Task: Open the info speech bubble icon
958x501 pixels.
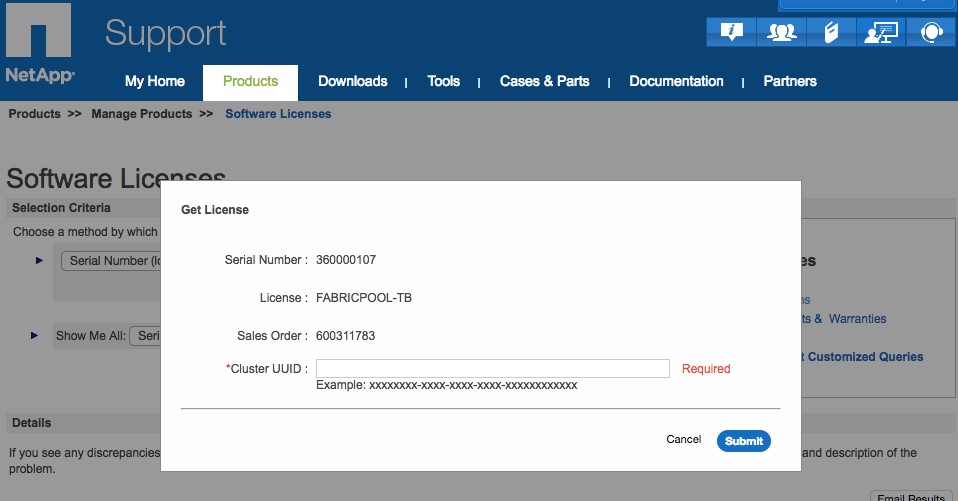Action: 731,32
